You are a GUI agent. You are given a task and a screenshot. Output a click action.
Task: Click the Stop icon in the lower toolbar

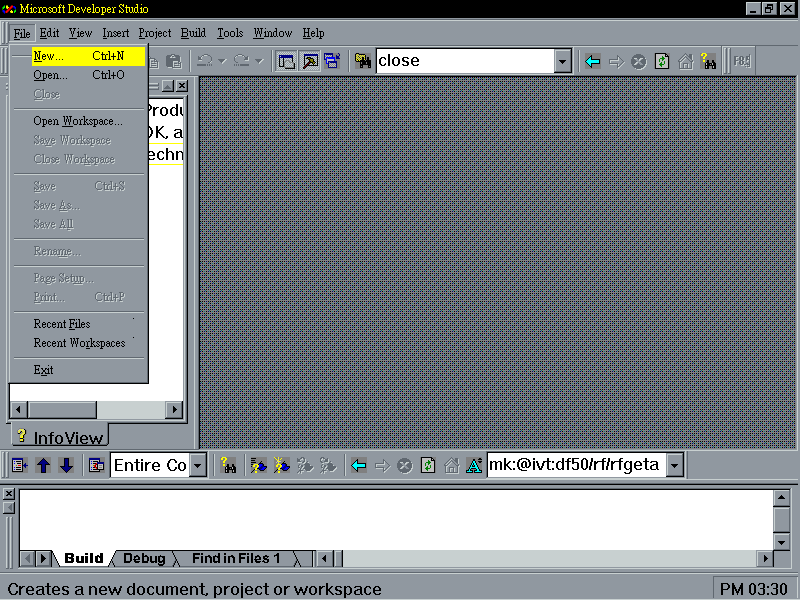pos(405,465)
